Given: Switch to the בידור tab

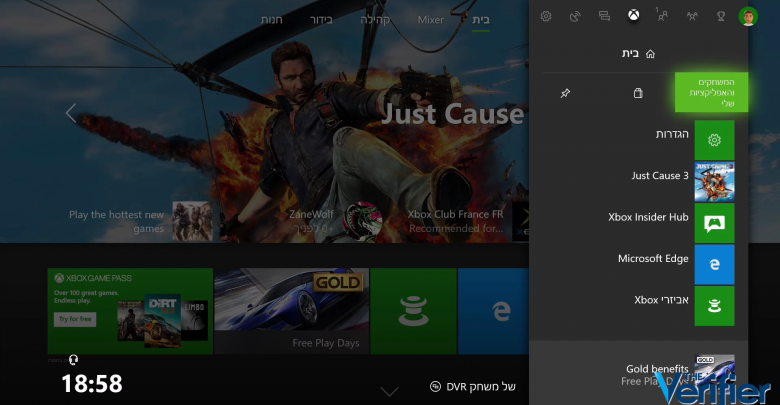Looking at the screenshot, I should tap(321, 20).
